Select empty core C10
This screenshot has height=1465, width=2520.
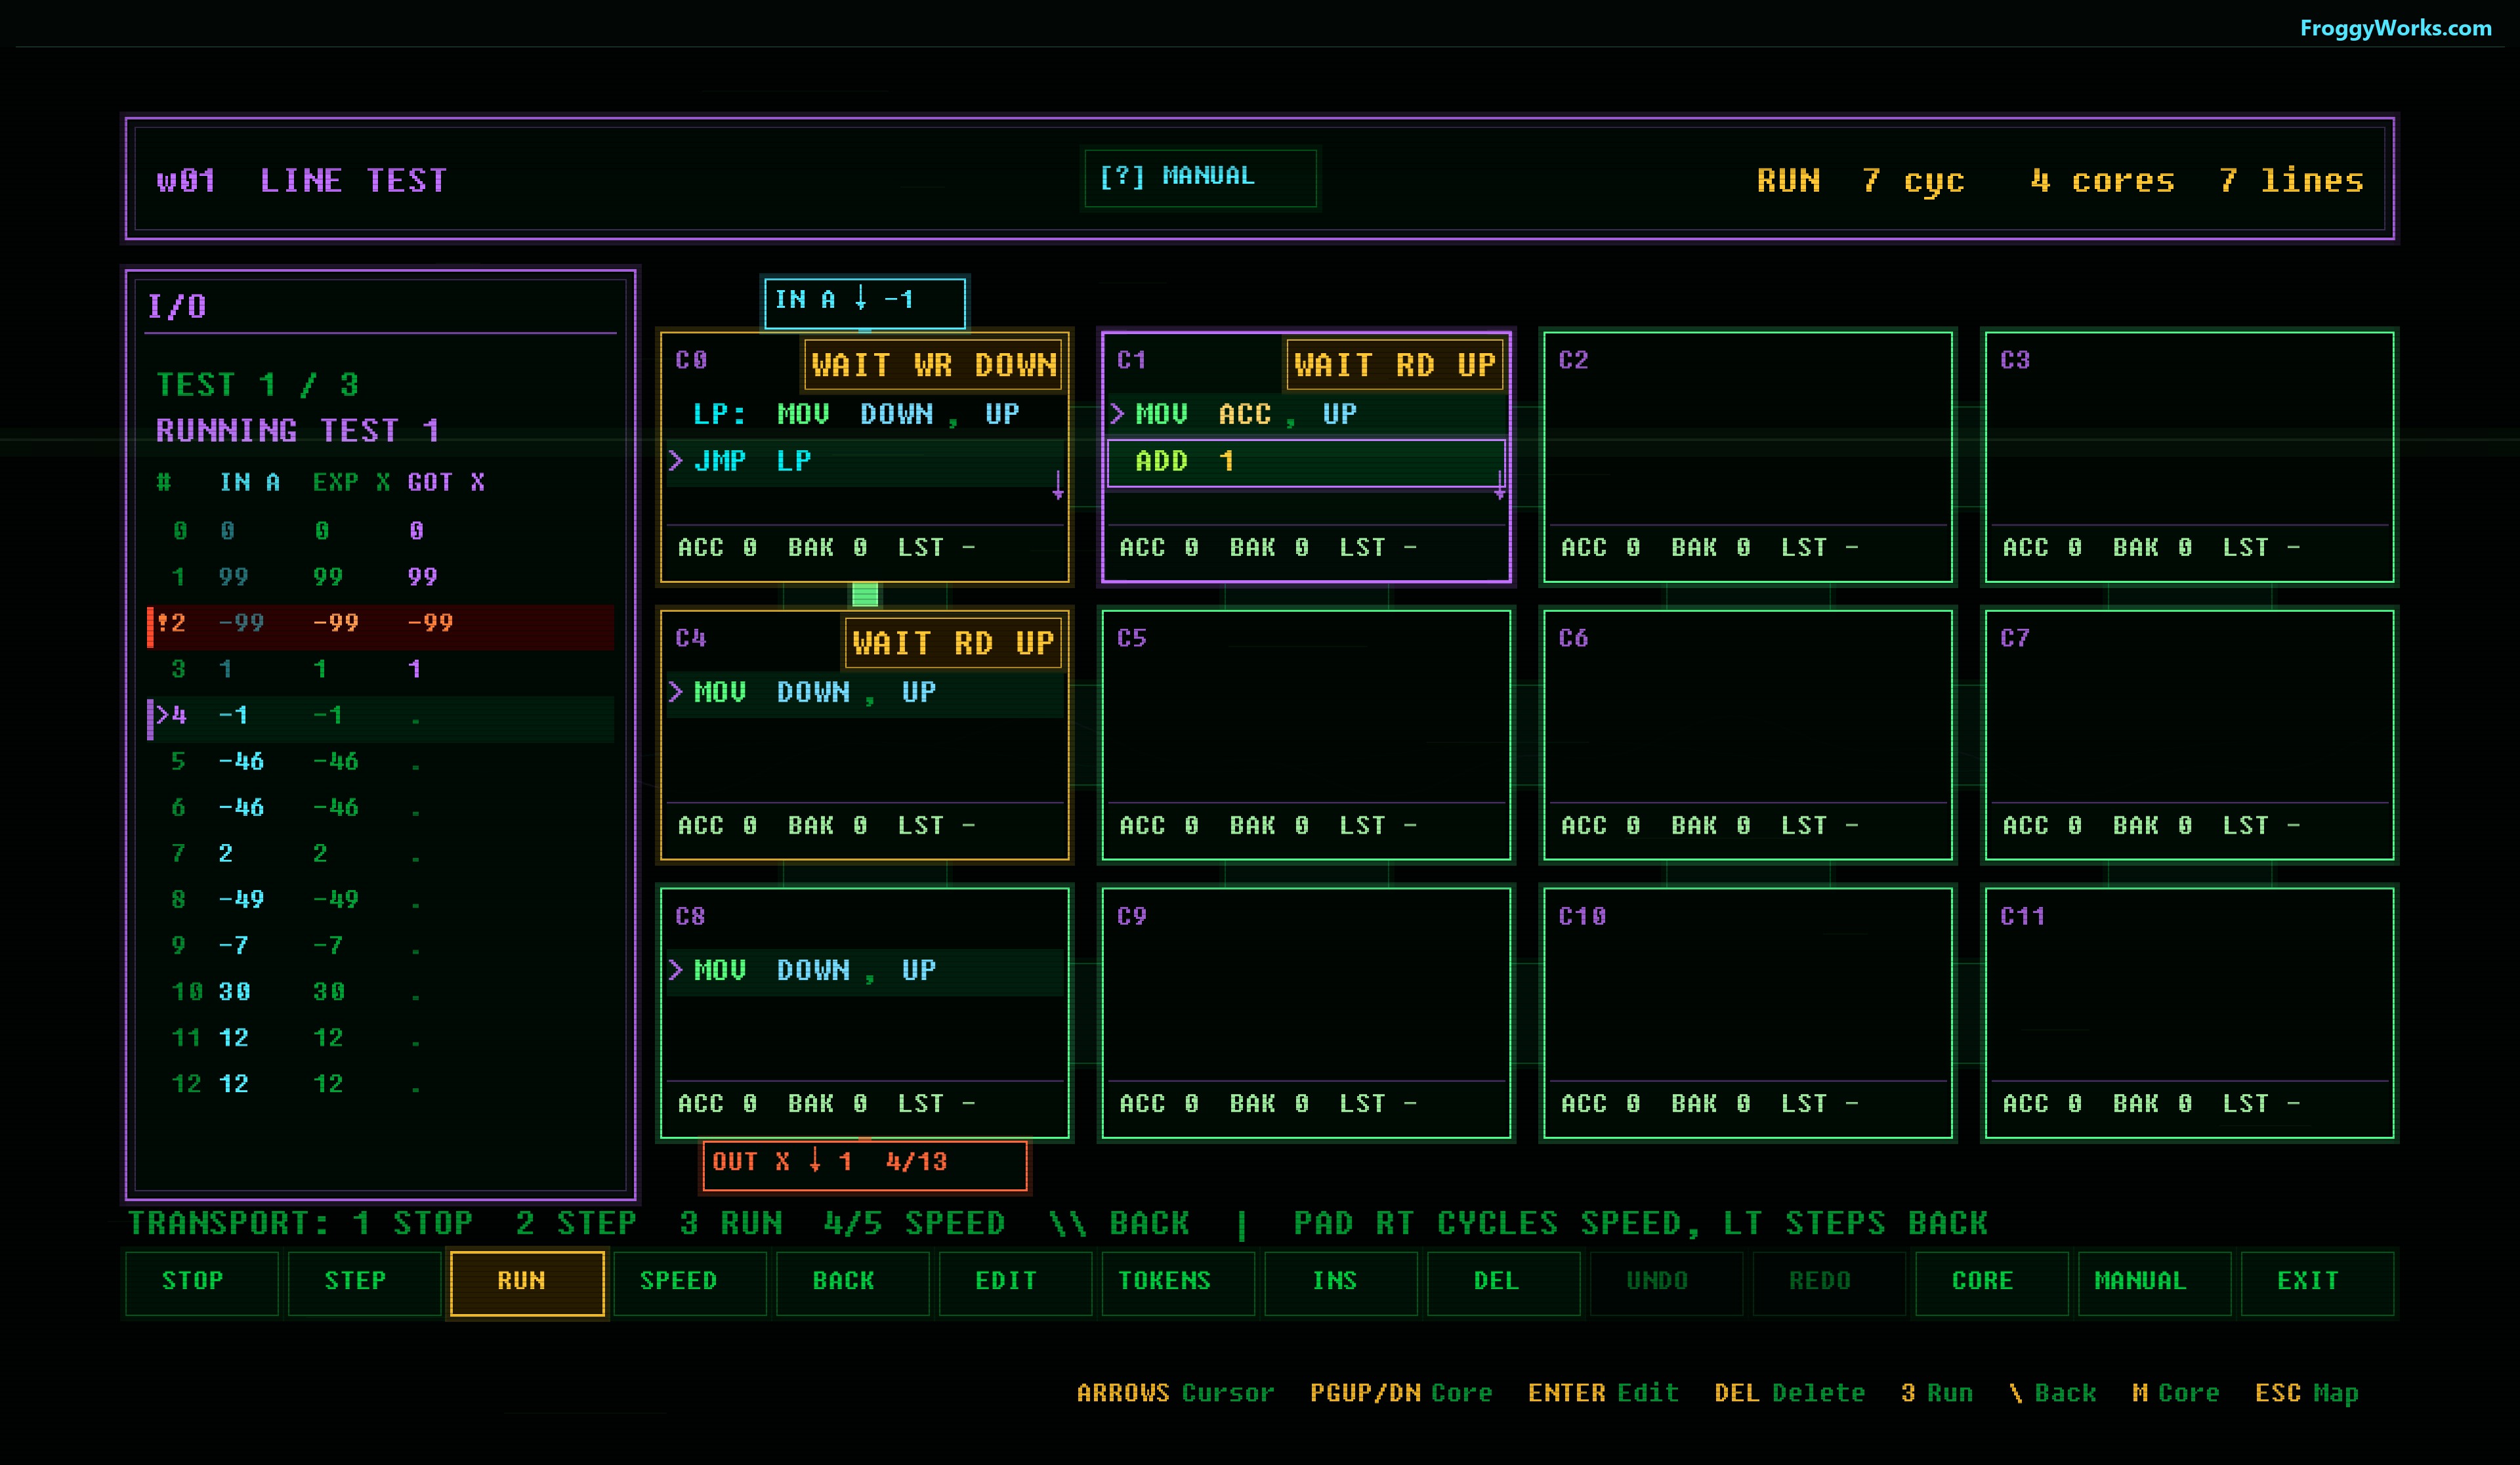(x=1747, y=1012)
